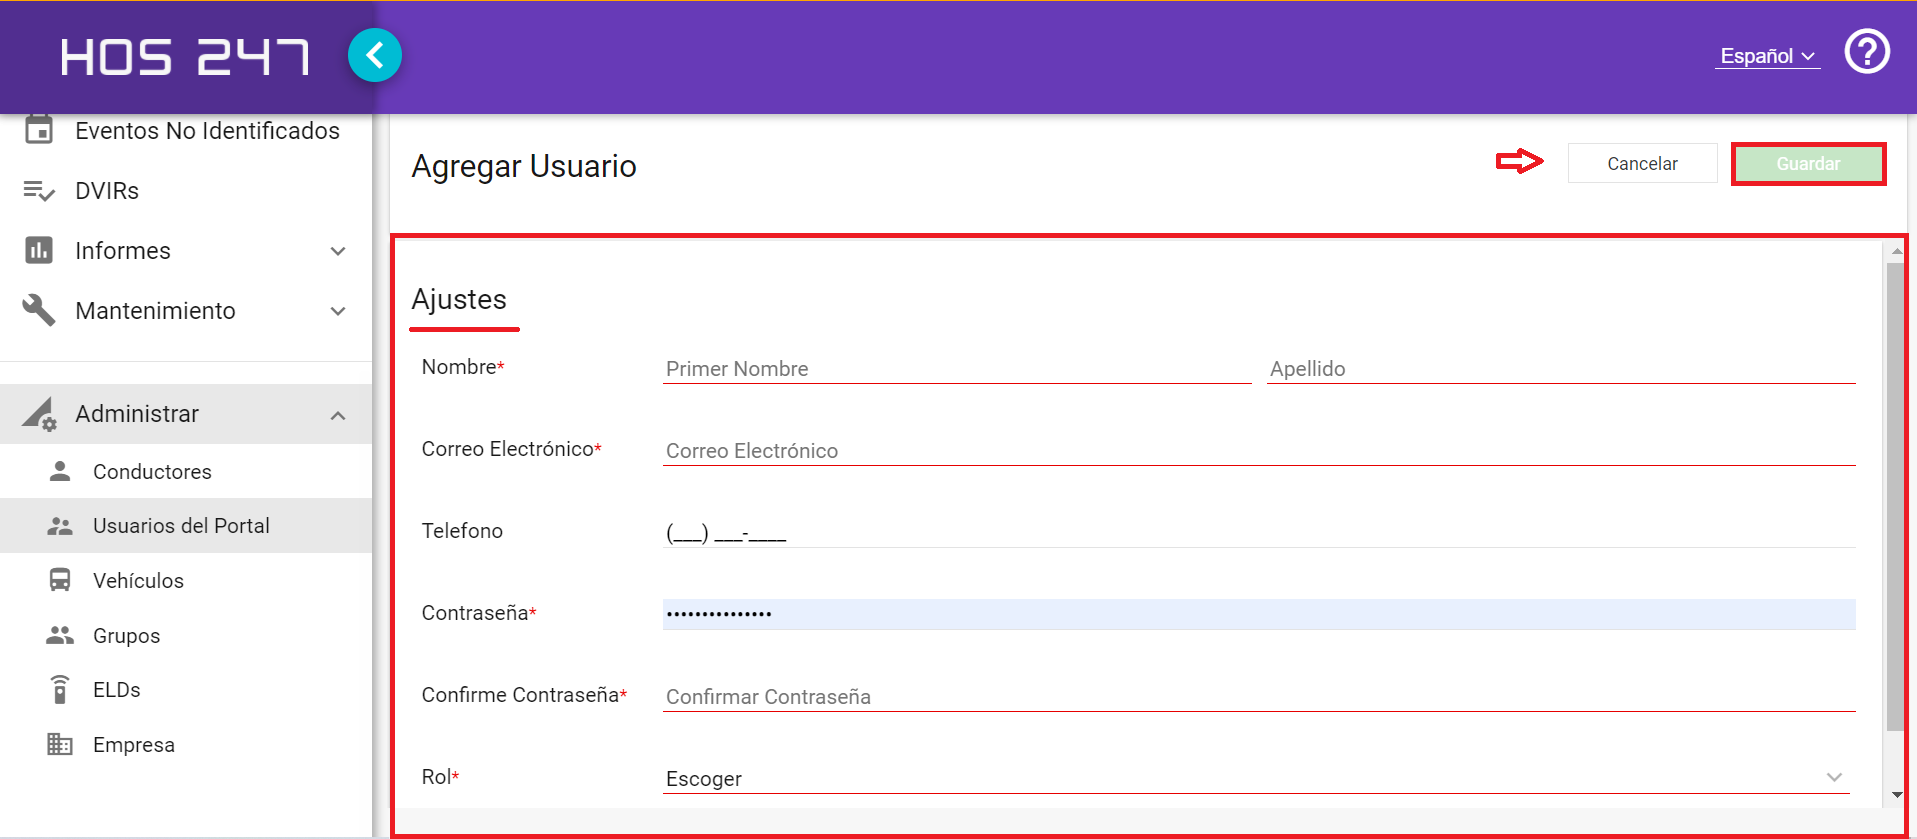
Task: Click the Nombre field label
Action: click(463, 367)
